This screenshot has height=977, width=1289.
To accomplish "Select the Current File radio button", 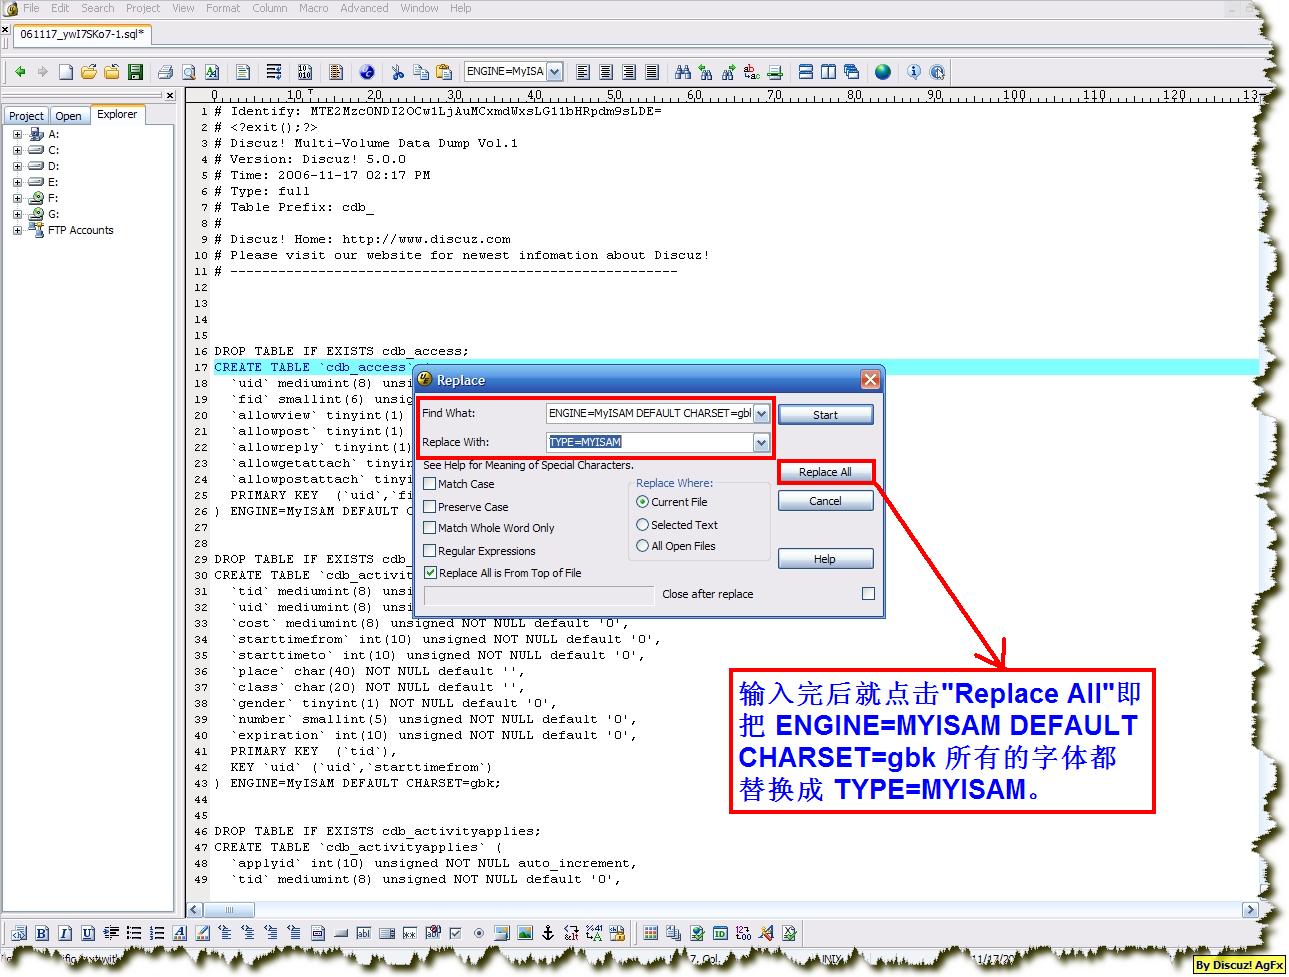I will (x=643, y=502).
